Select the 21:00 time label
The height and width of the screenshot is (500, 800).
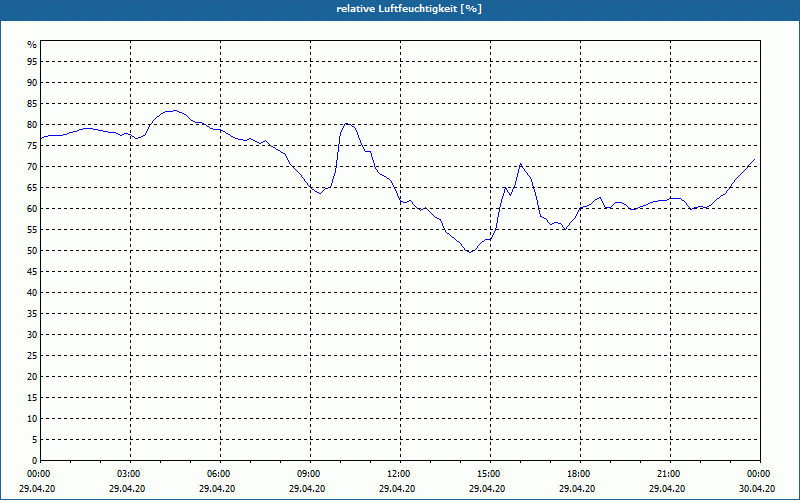point(668,474)
